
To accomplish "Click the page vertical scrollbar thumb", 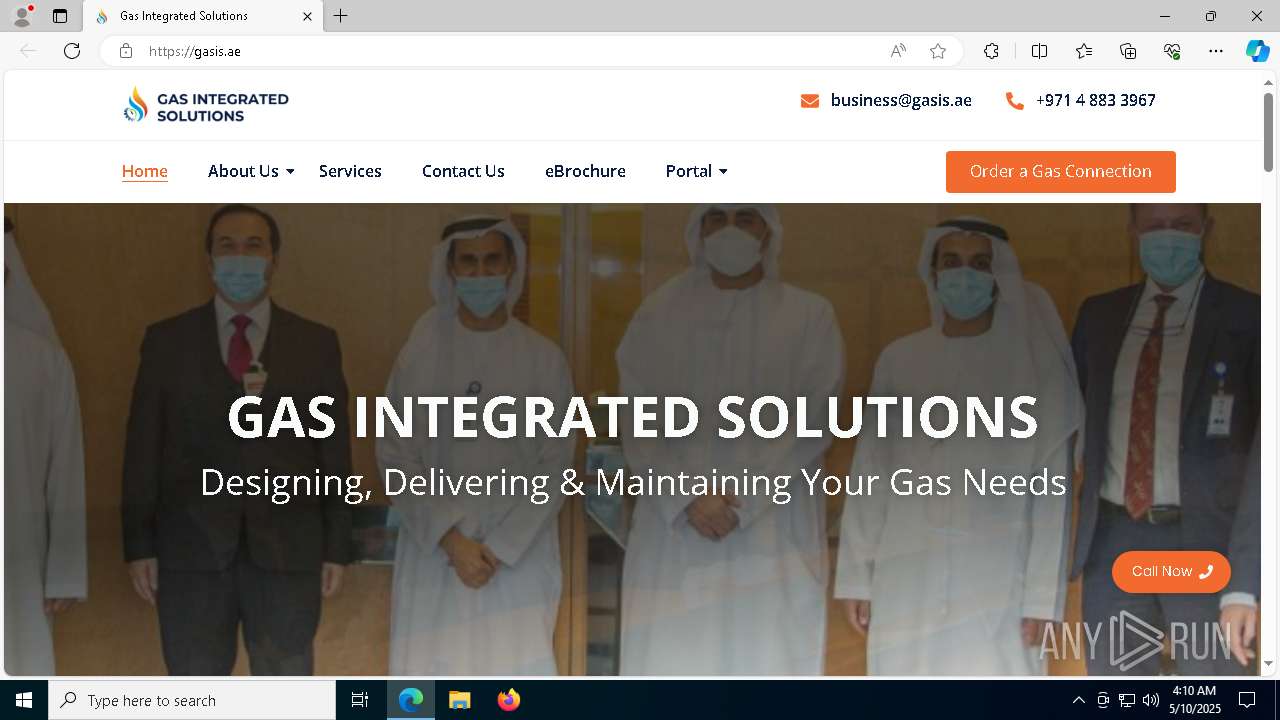I will (1268, 132).
